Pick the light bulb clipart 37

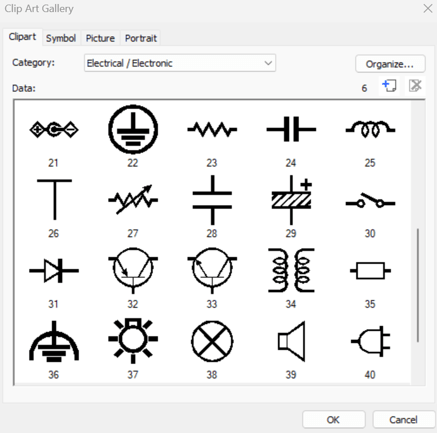coord(133,341)
